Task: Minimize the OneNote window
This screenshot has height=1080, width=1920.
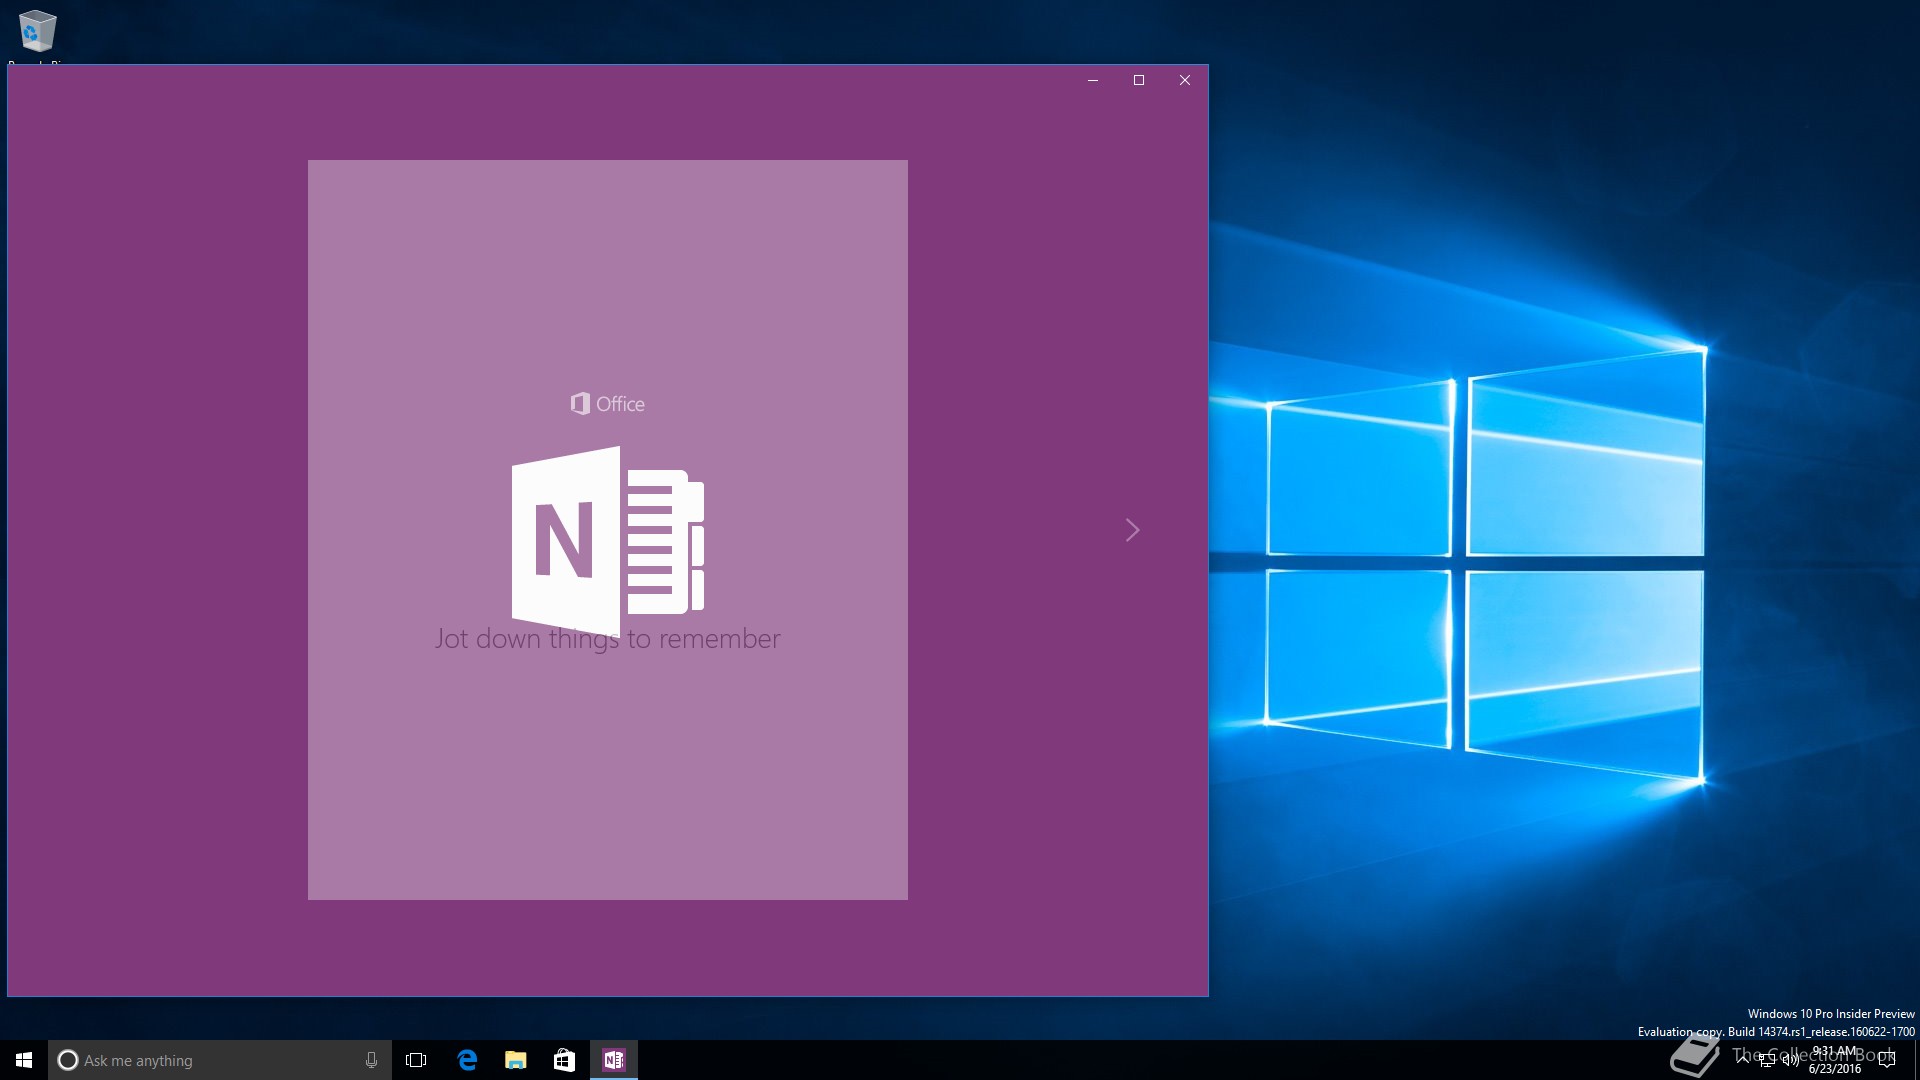Action: point(1093,80)
